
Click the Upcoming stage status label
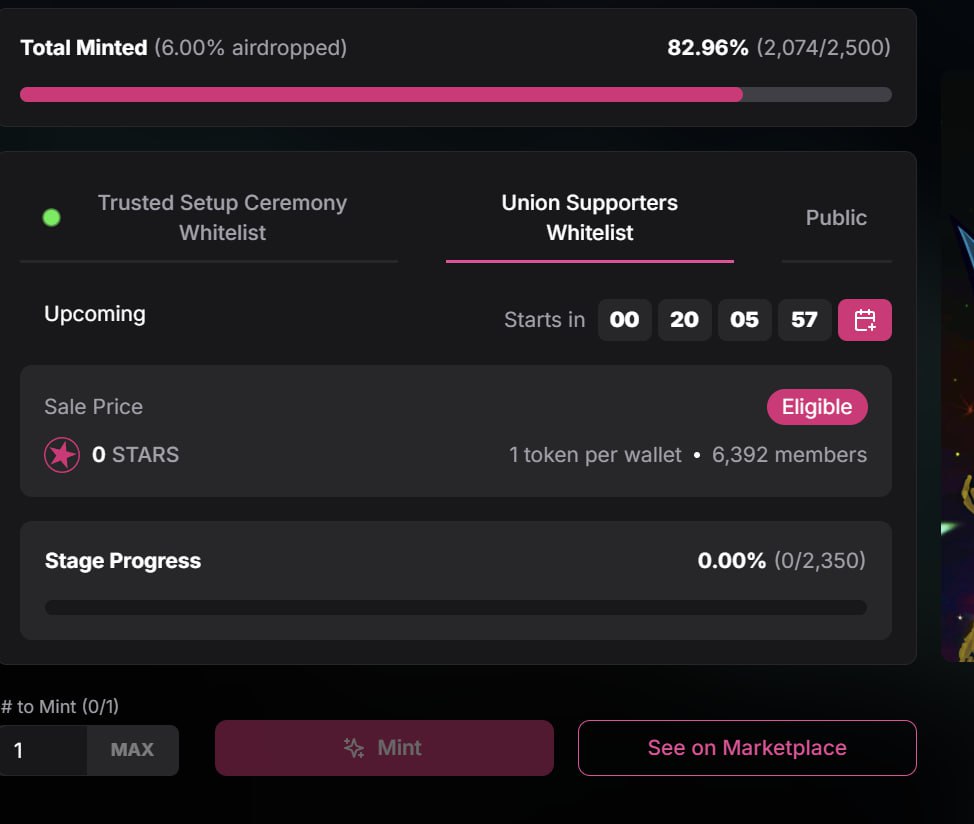95,314
